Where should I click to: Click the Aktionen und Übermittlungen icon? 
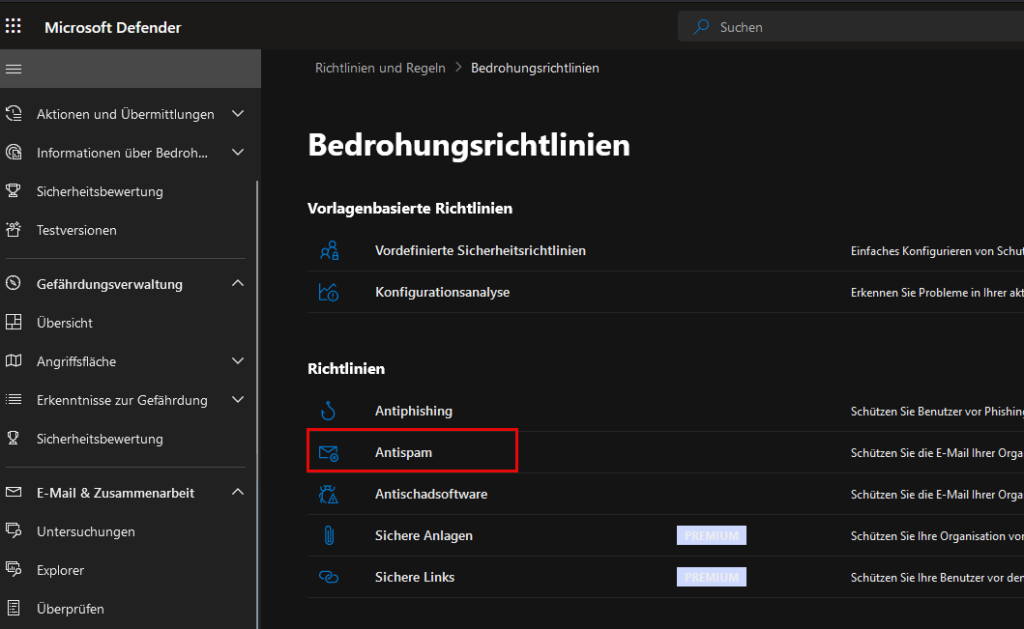[x=14, y=114]
